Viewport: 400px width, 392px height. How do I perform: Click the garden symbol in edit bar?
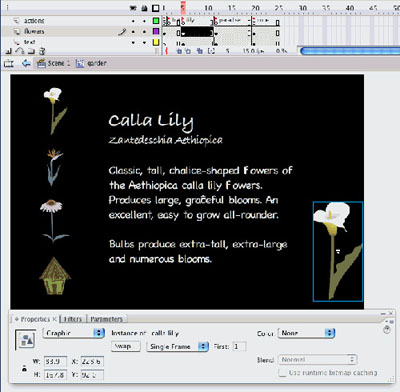[91, 63]
